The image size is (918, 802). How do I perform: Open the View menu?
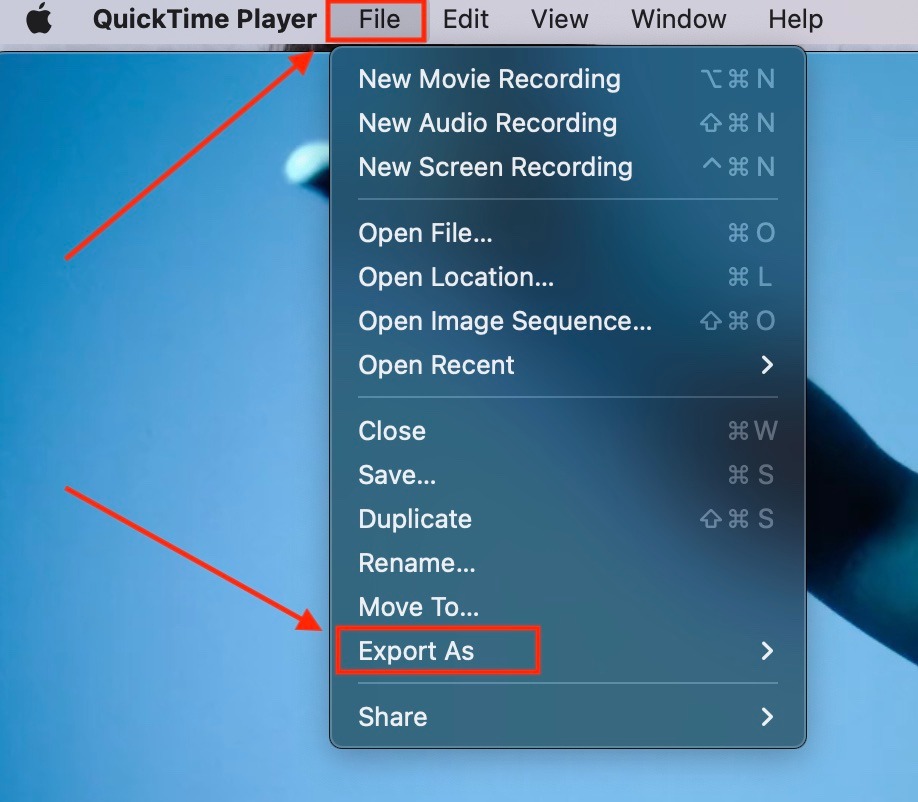coord(559,19)
